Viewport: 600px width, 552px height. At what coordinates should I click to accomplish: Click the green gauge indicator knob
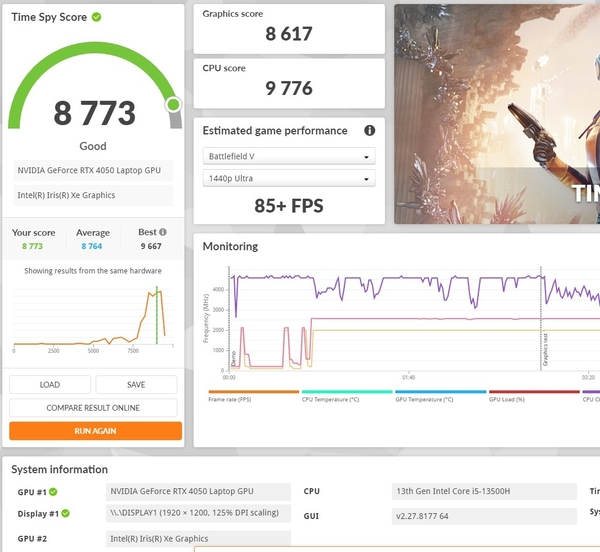[173, 104]
